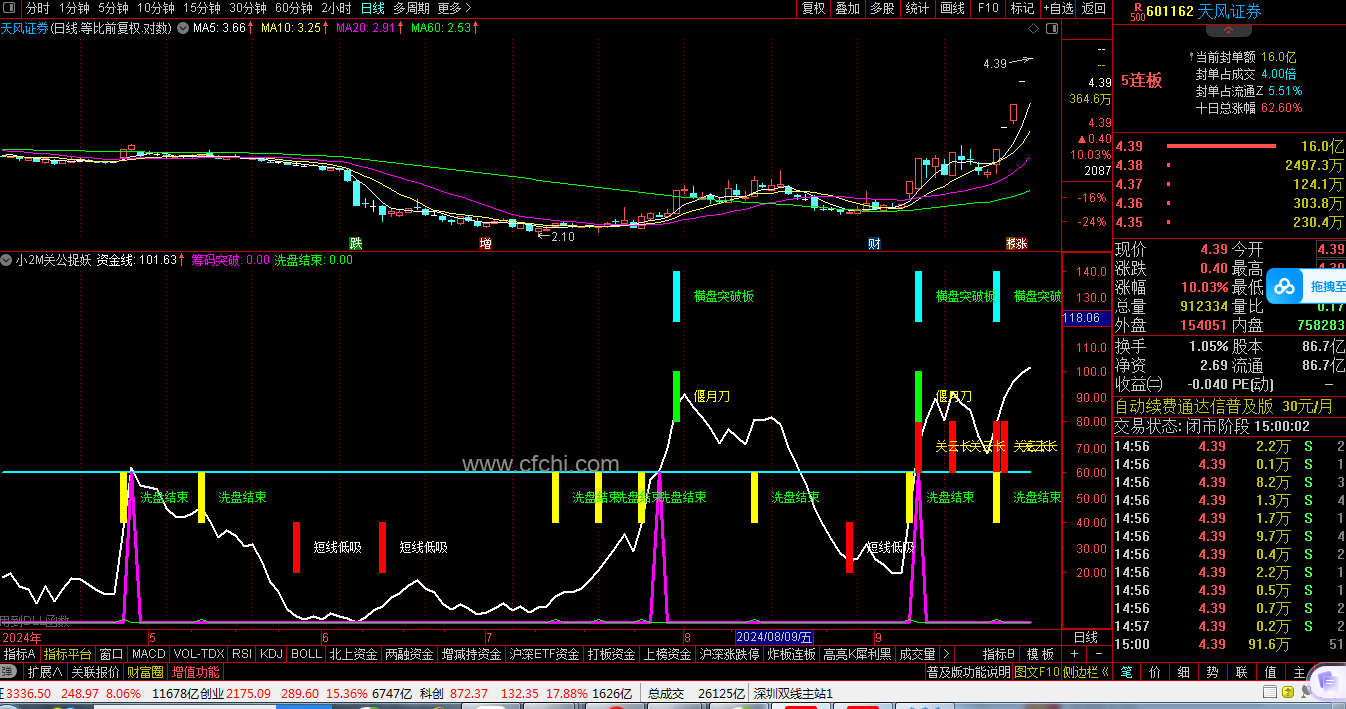The height and width of the screenshot is (709, 1346).
Task: Select the 指标平台 tab
Action: [68, 654]
